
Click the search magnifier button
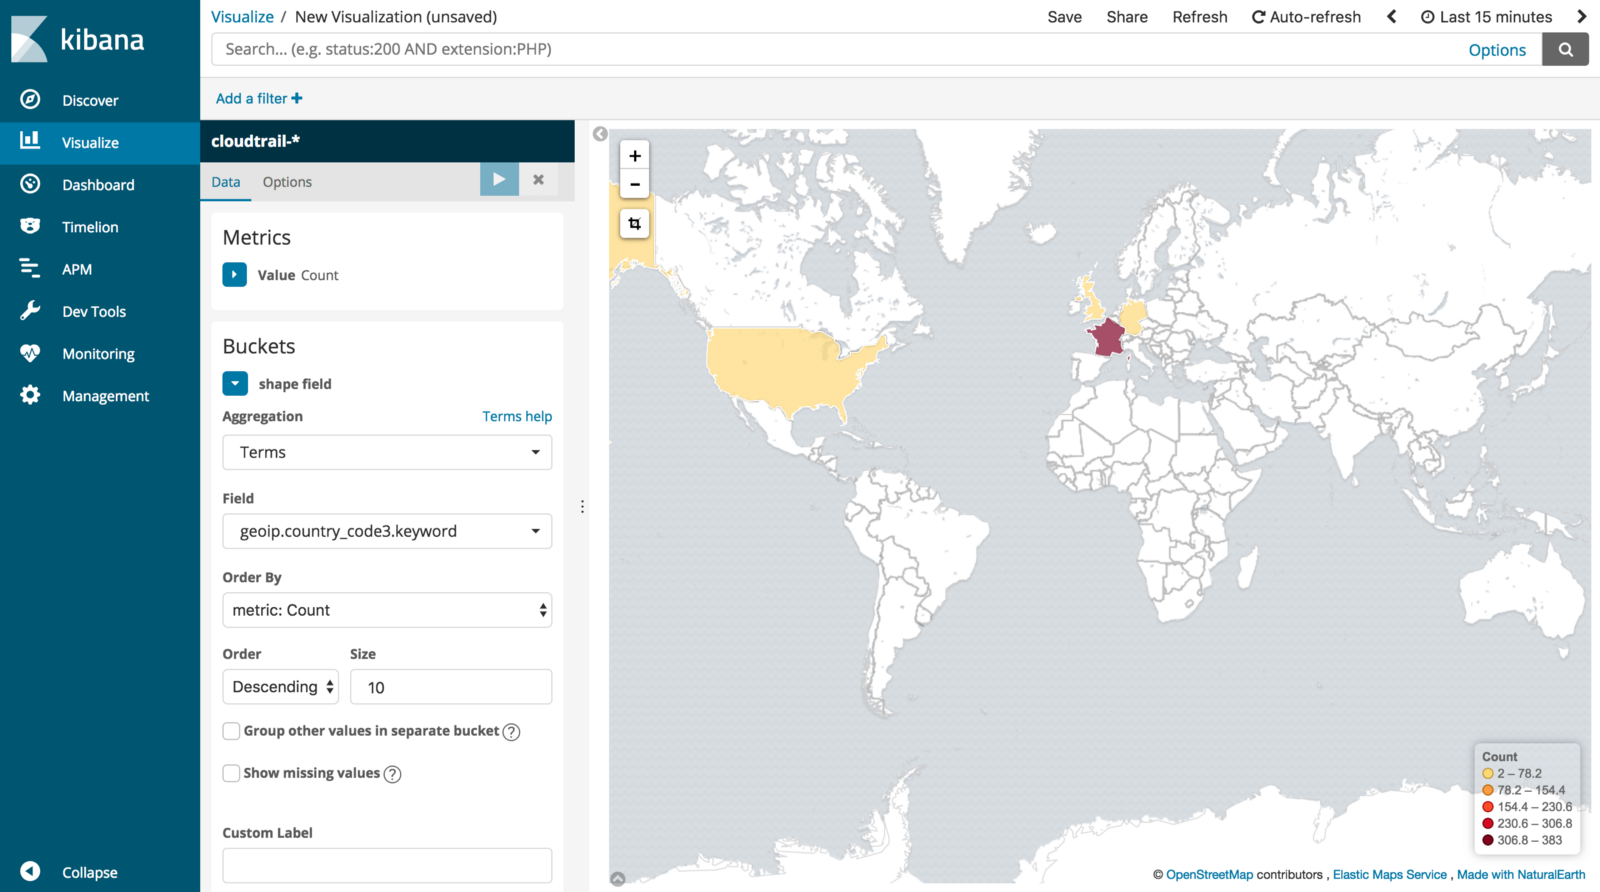click(x=1565, y=49)
